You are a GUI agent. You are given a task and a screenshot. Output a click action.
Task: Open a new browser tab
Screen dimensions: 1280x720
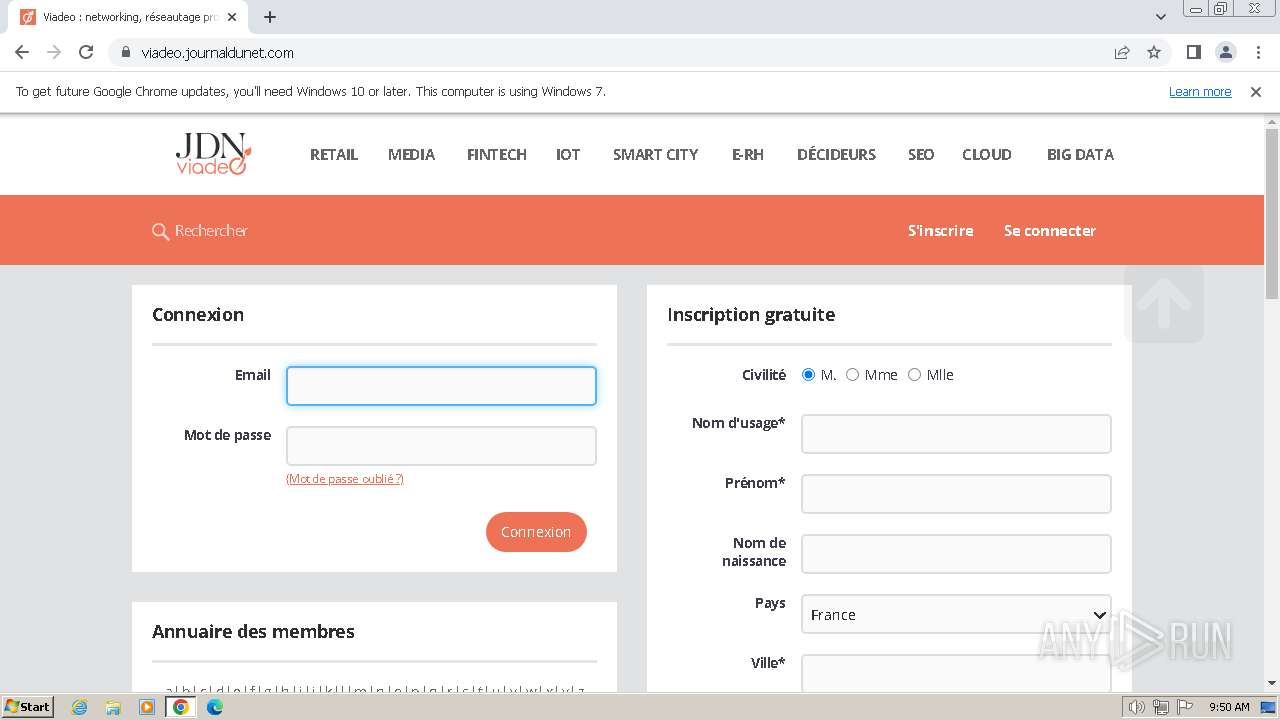[270, 17]
